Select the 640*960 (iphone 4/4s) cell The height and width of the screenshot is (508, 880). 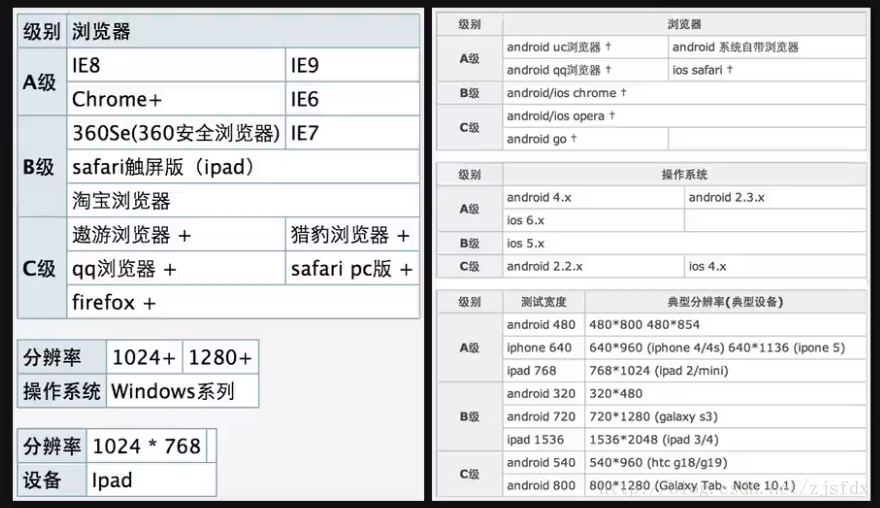[x=725, y=348]
